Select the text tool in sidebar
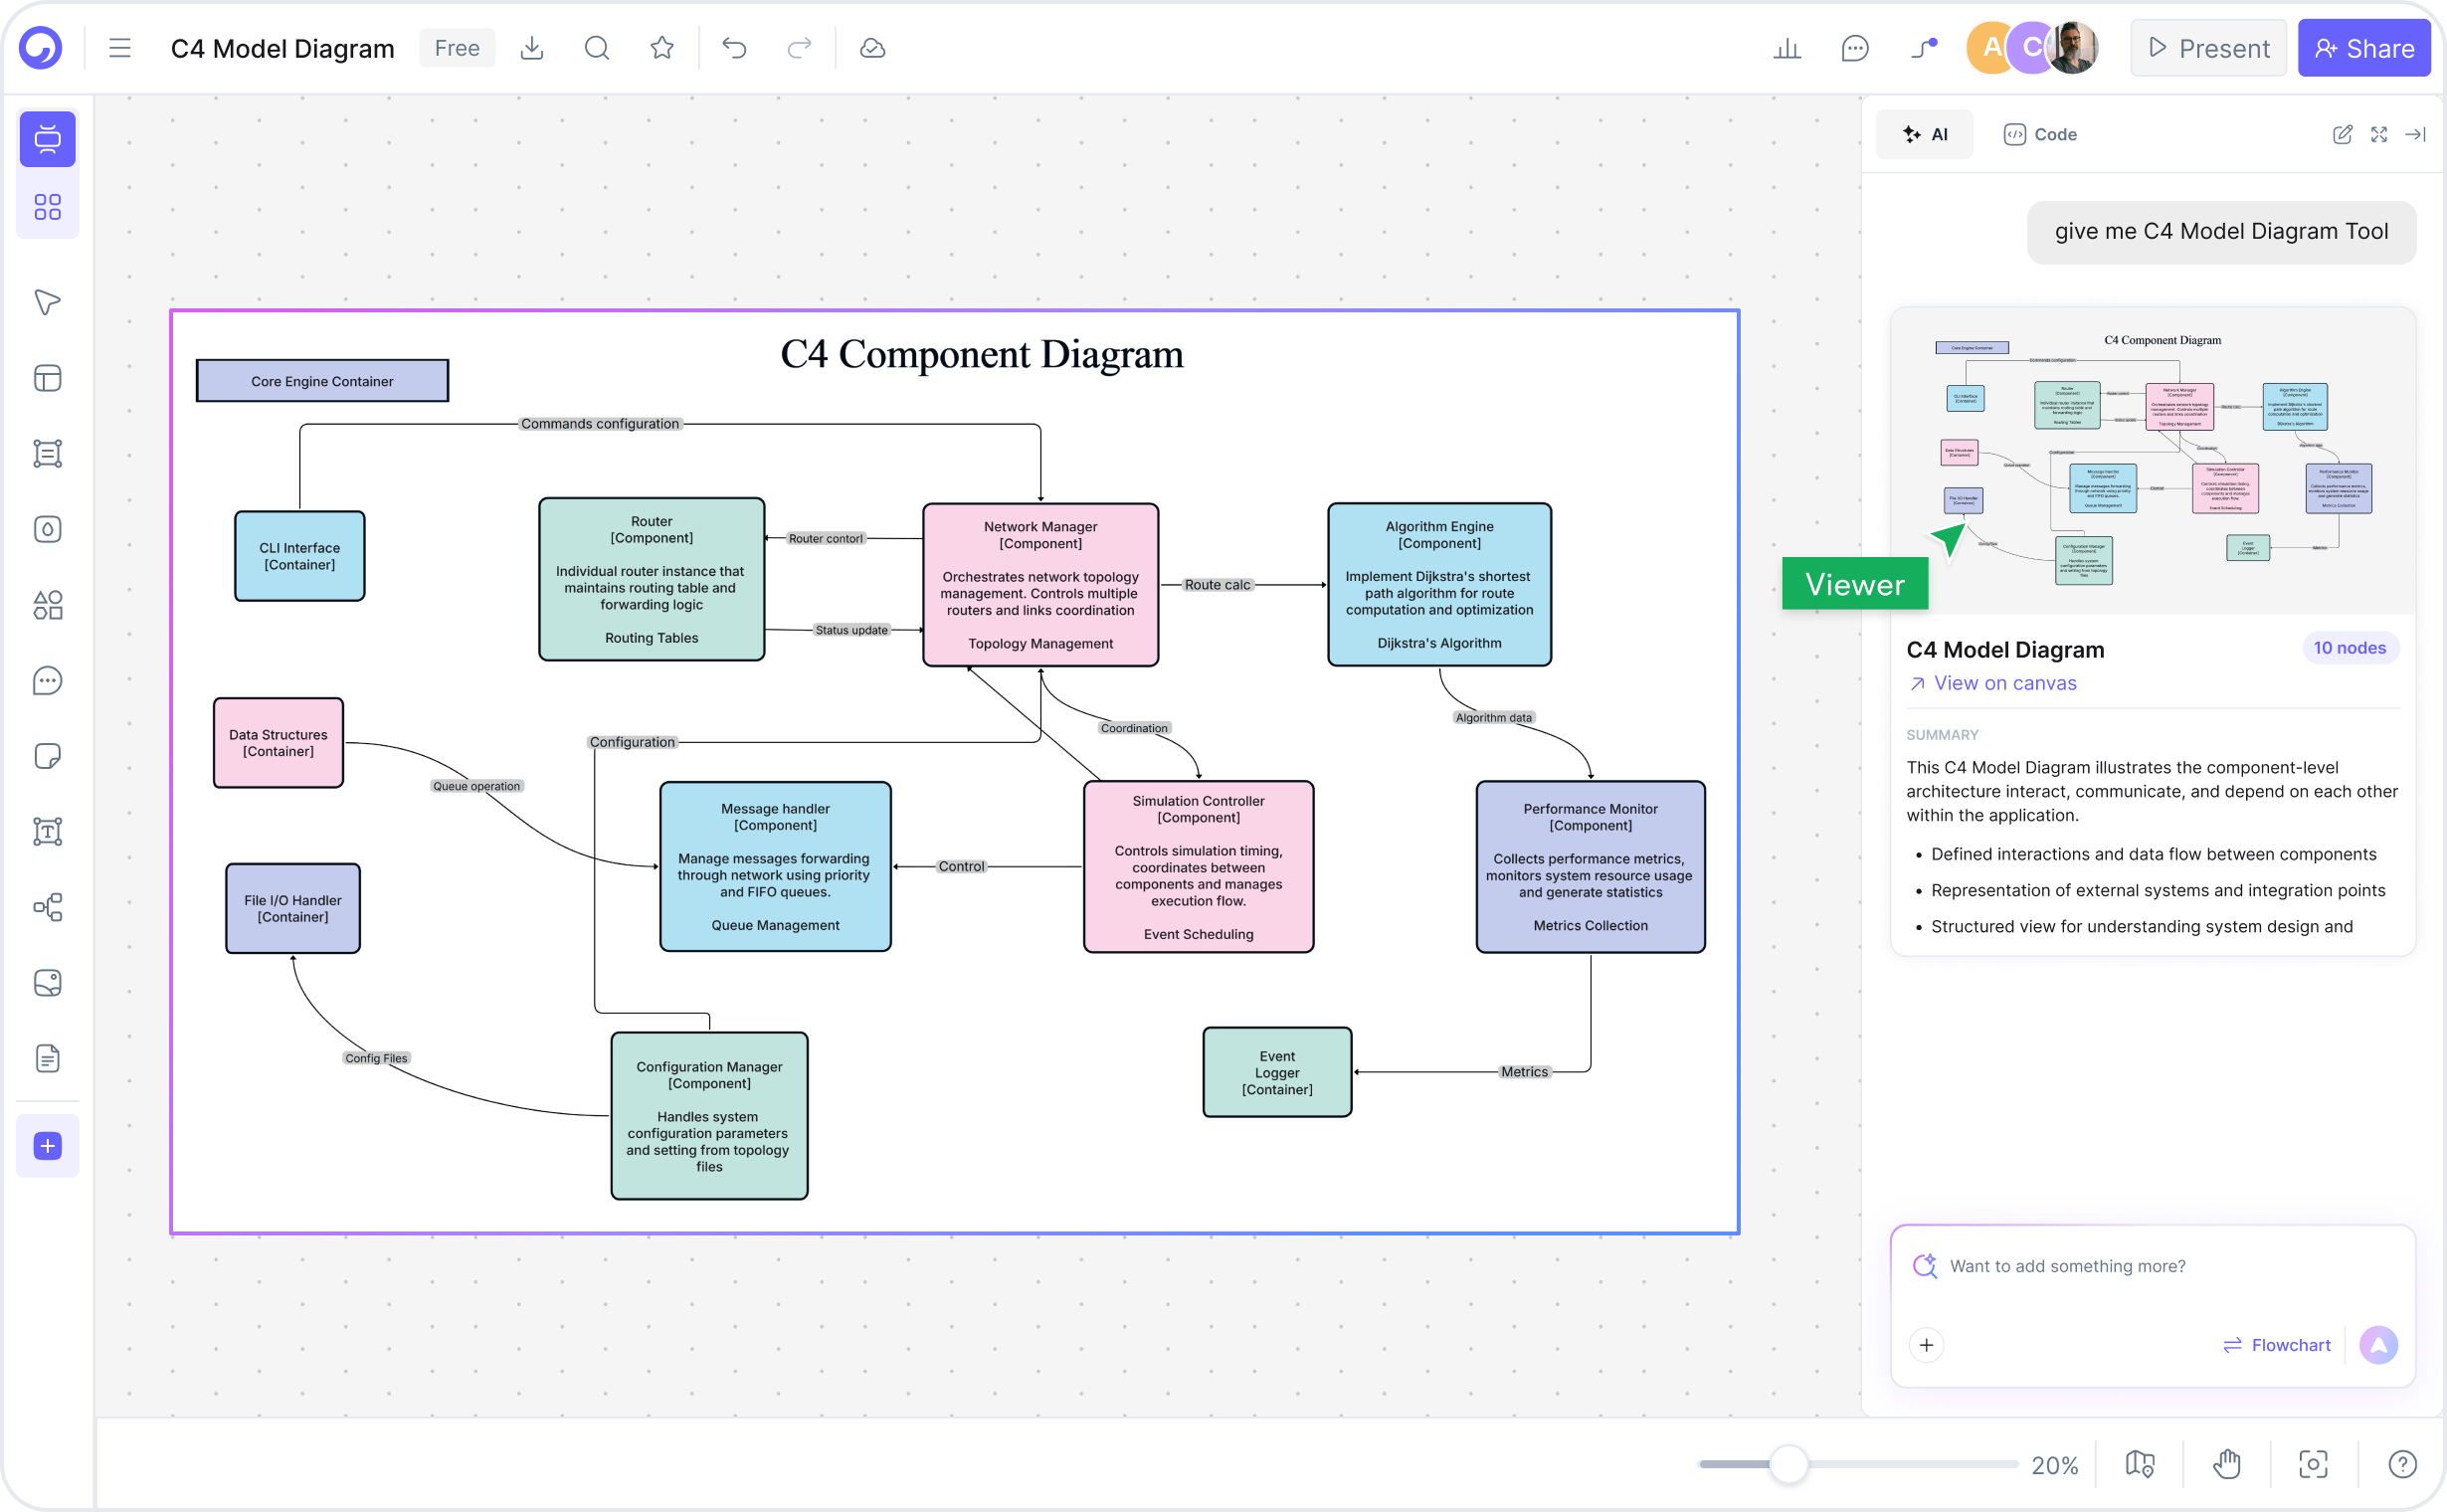The width and height of the screenshot is (2447, 1512). pos(47,831)
